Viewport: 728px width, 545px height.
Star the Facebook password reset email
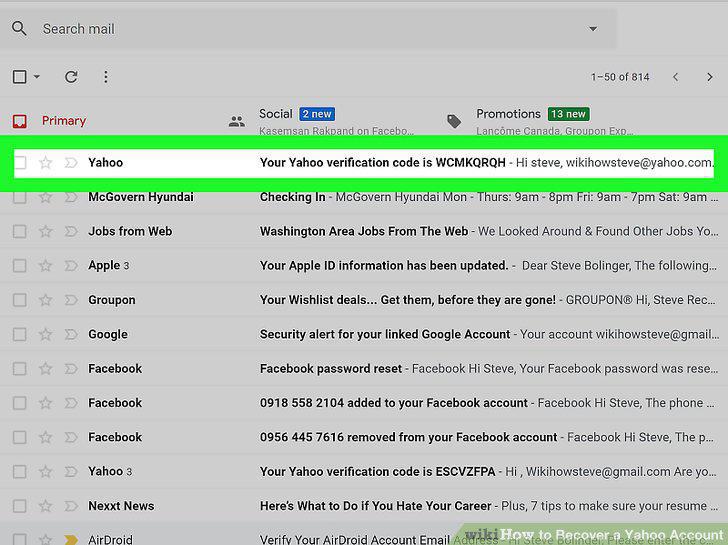45,369
